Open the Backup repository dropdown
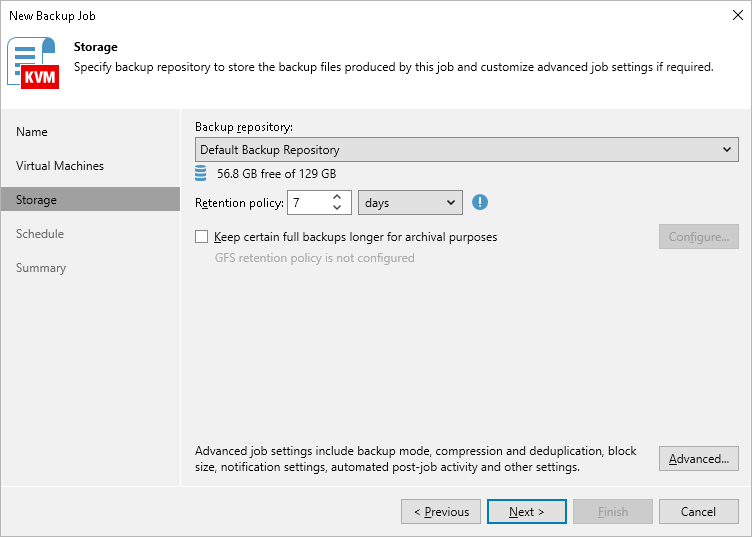 tap(467, 150)
